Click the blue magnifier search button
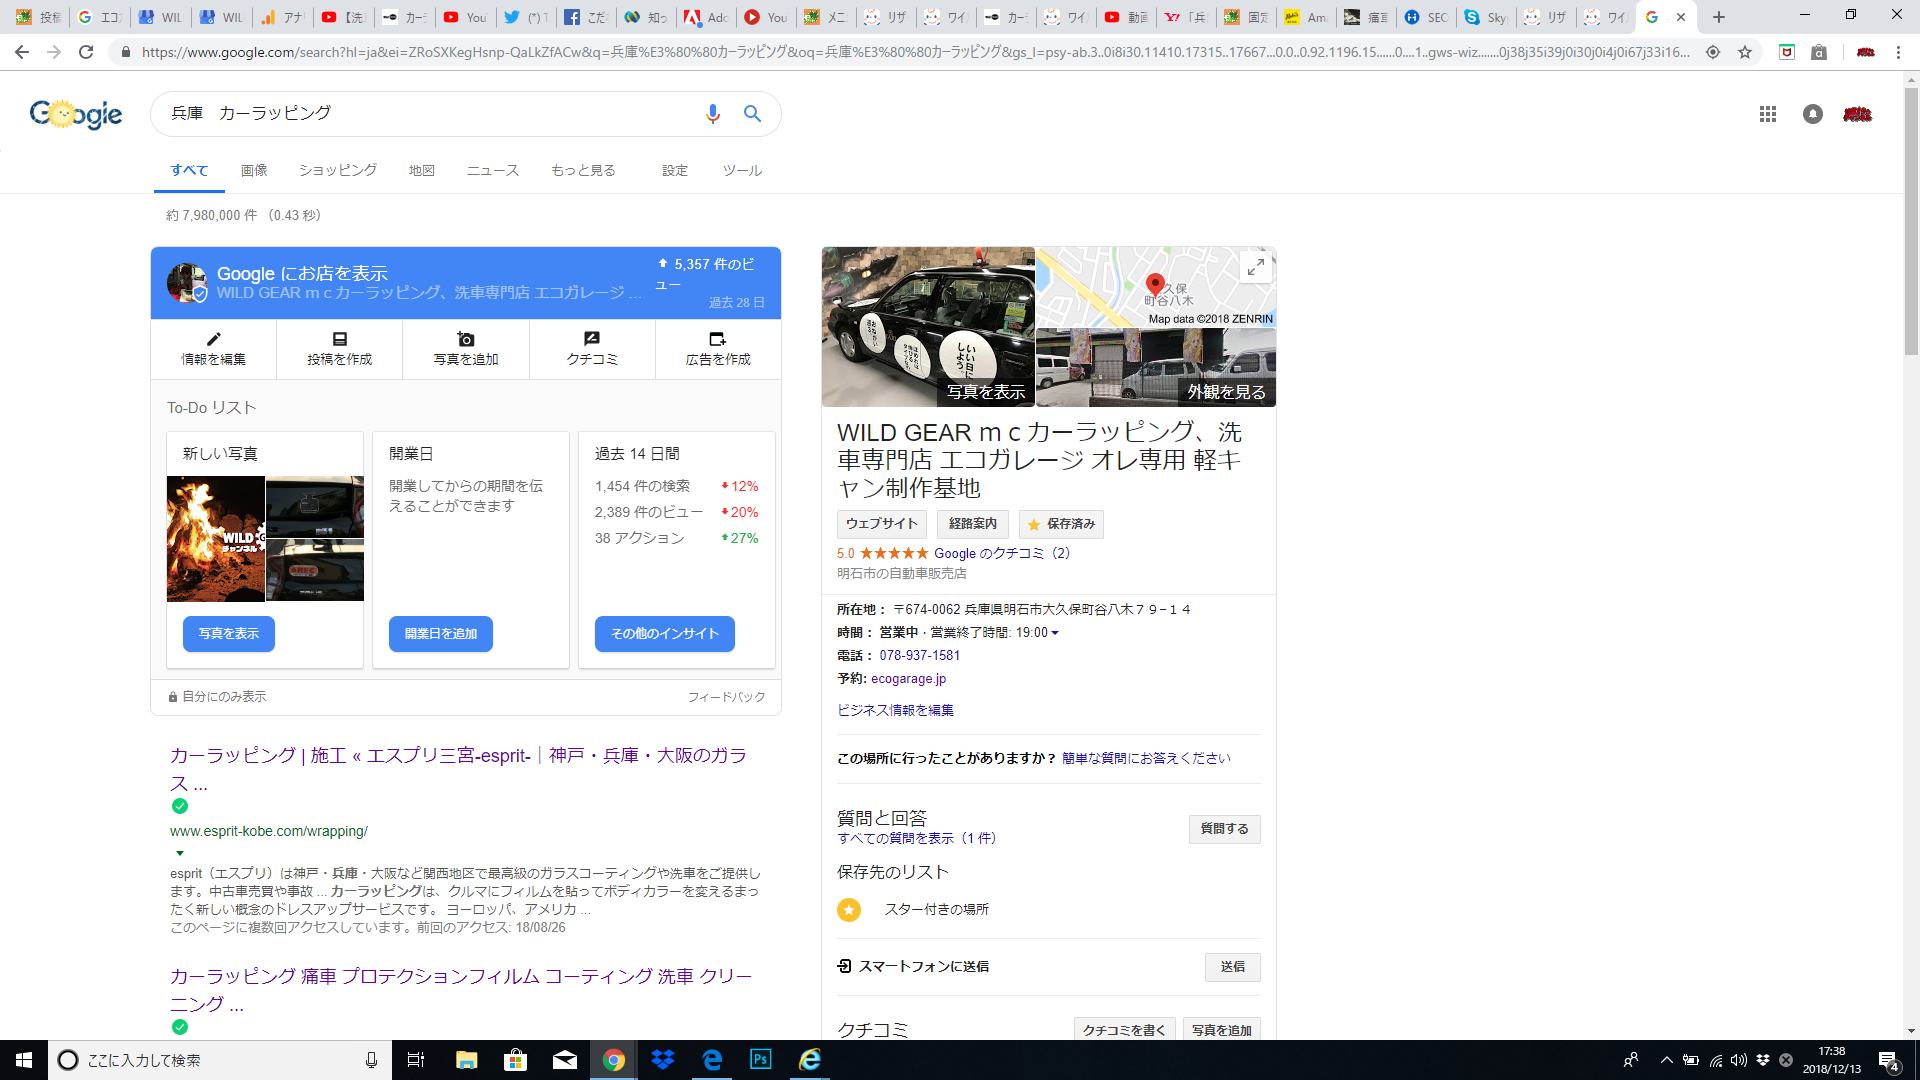 point(752,114)
